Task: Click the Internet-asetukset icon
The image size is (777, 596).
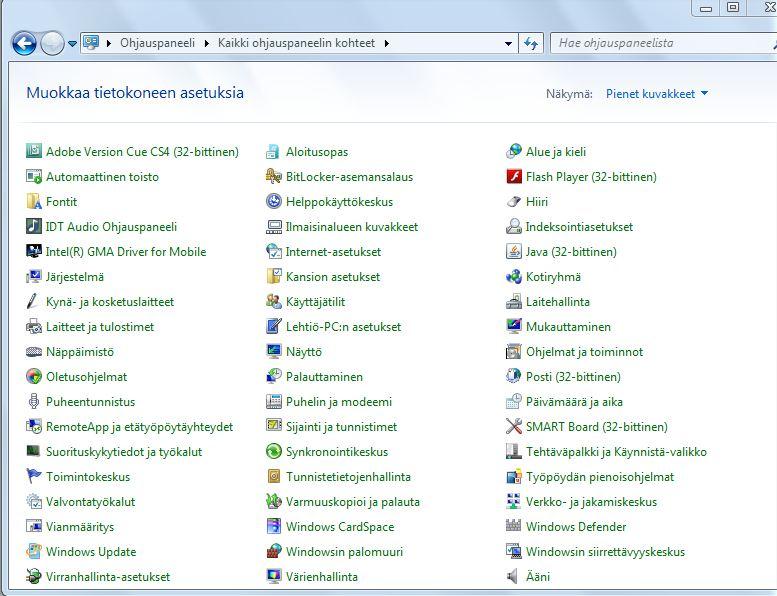Action: [274, 251]
